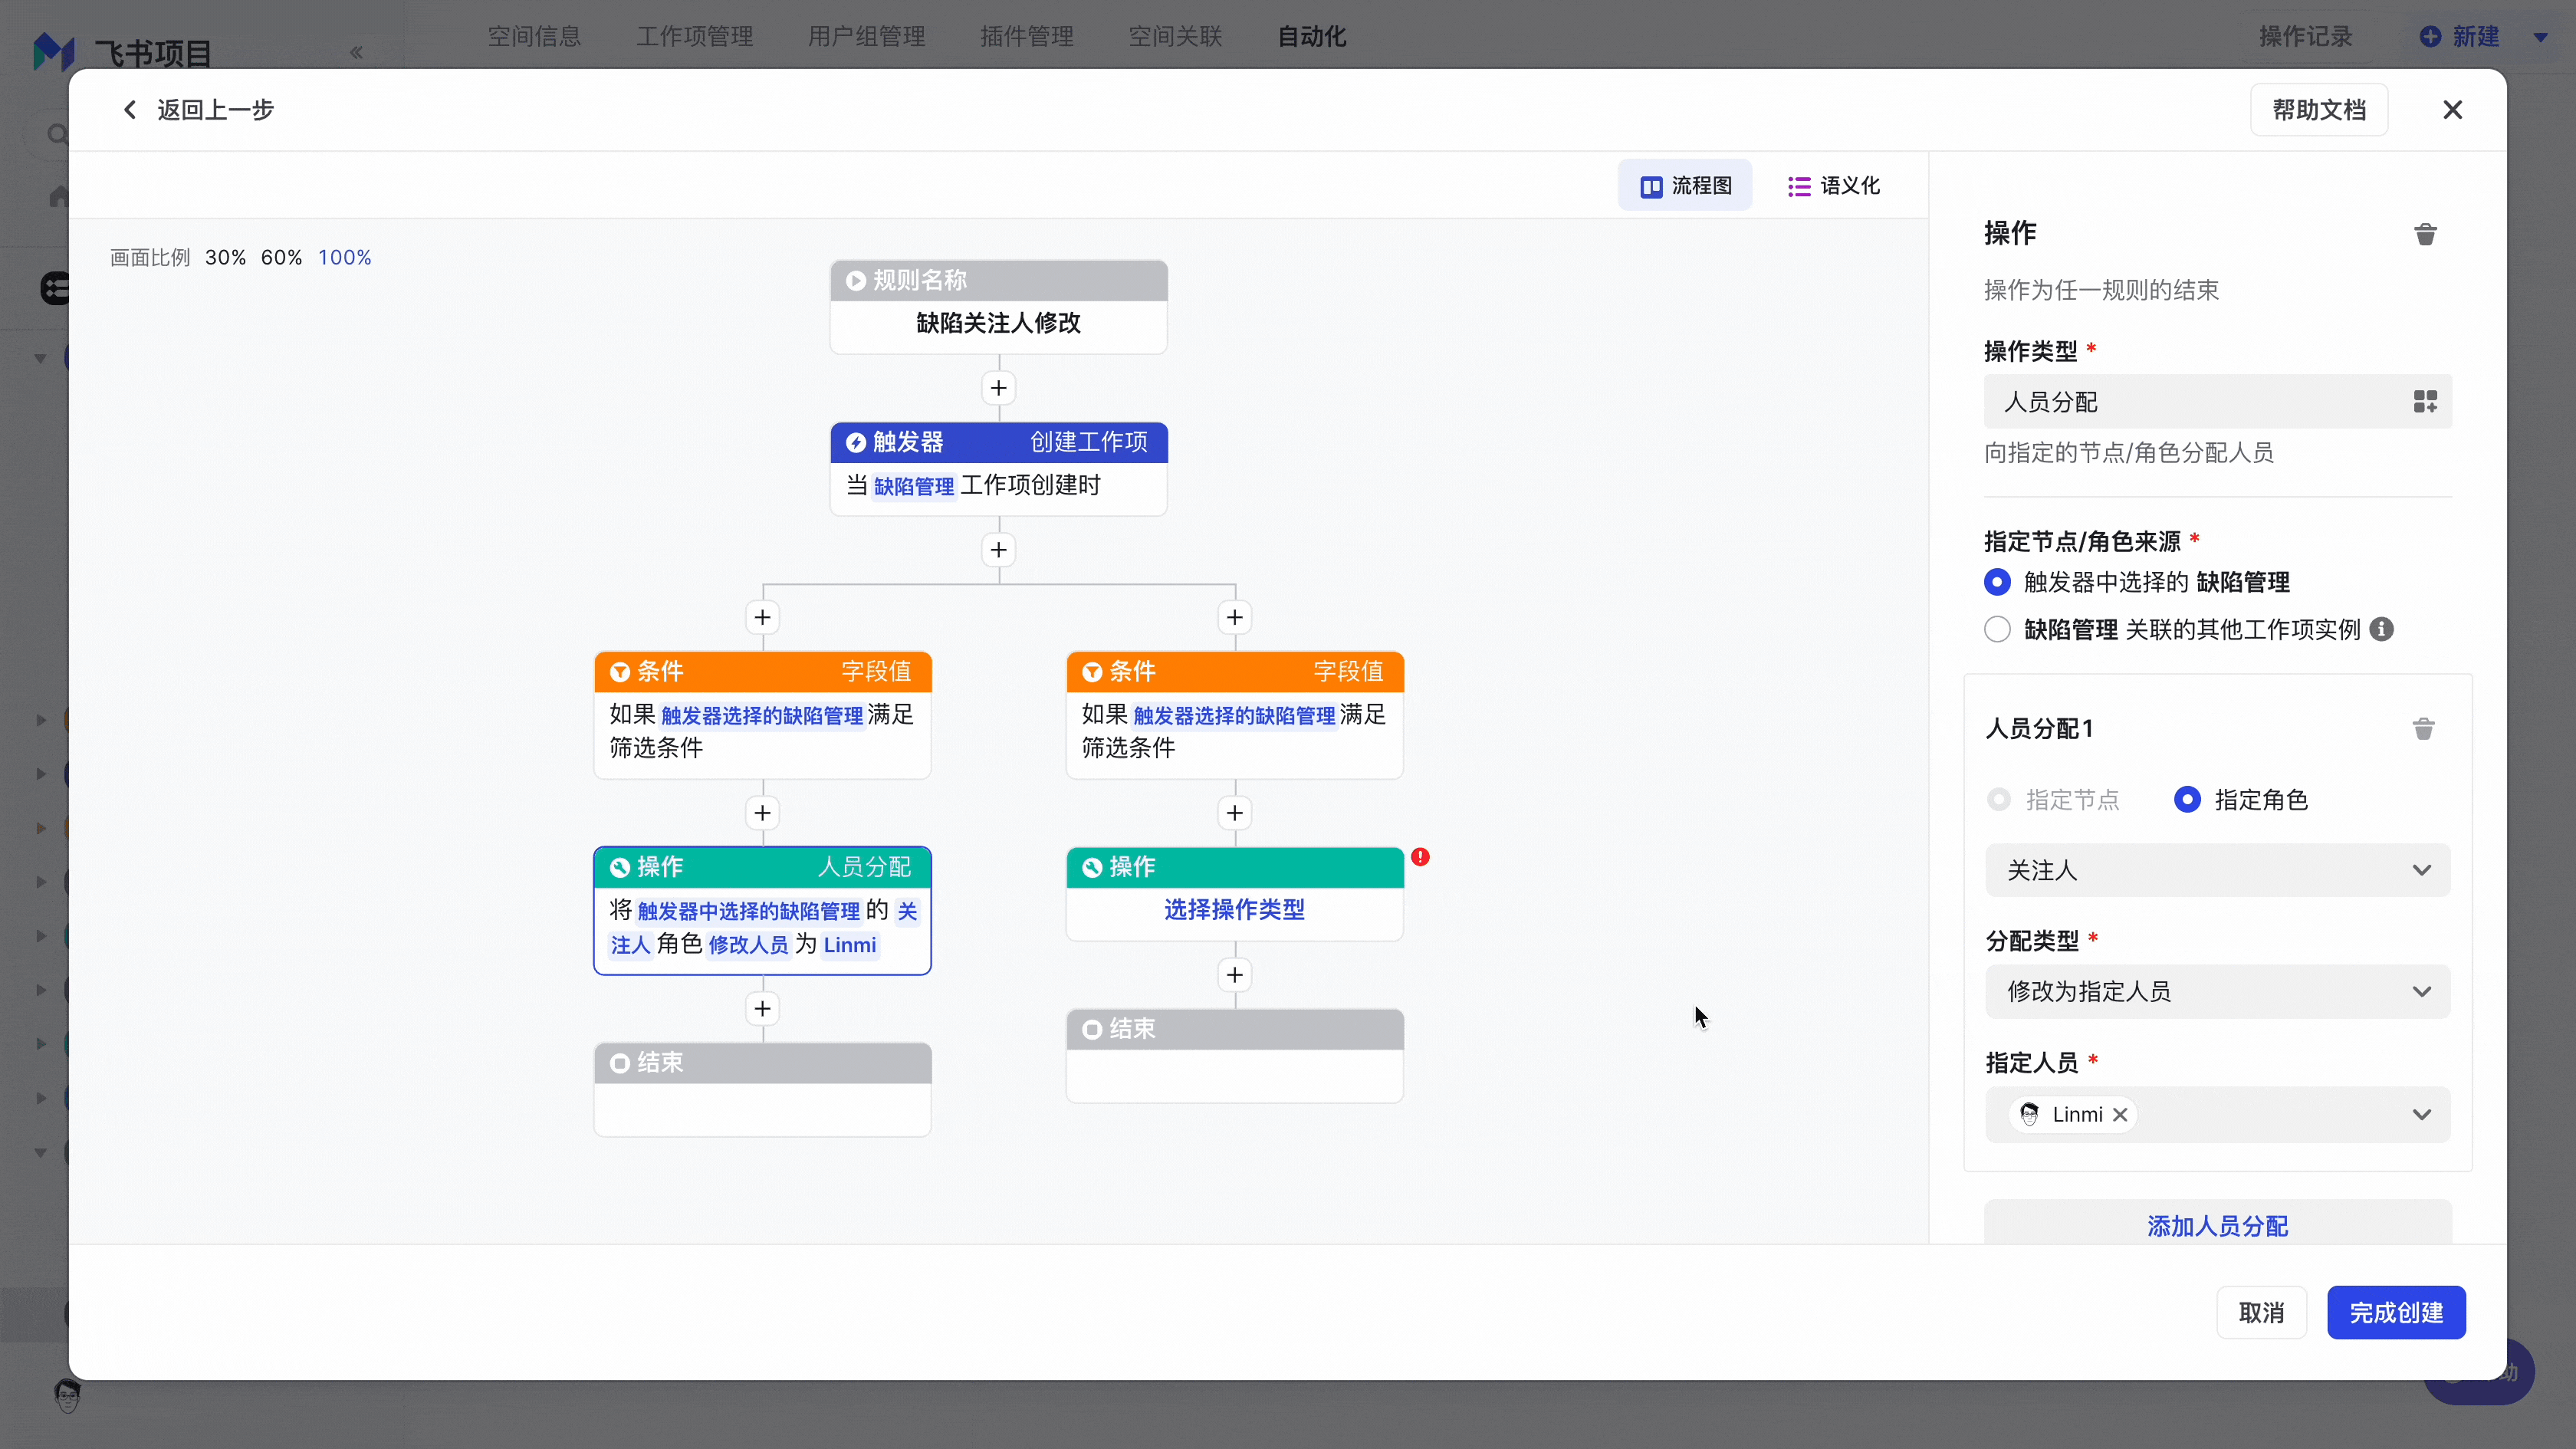Switch to 流程图 view
The height and width of the screenshot is (1449, 2576).
[1685, 185]
